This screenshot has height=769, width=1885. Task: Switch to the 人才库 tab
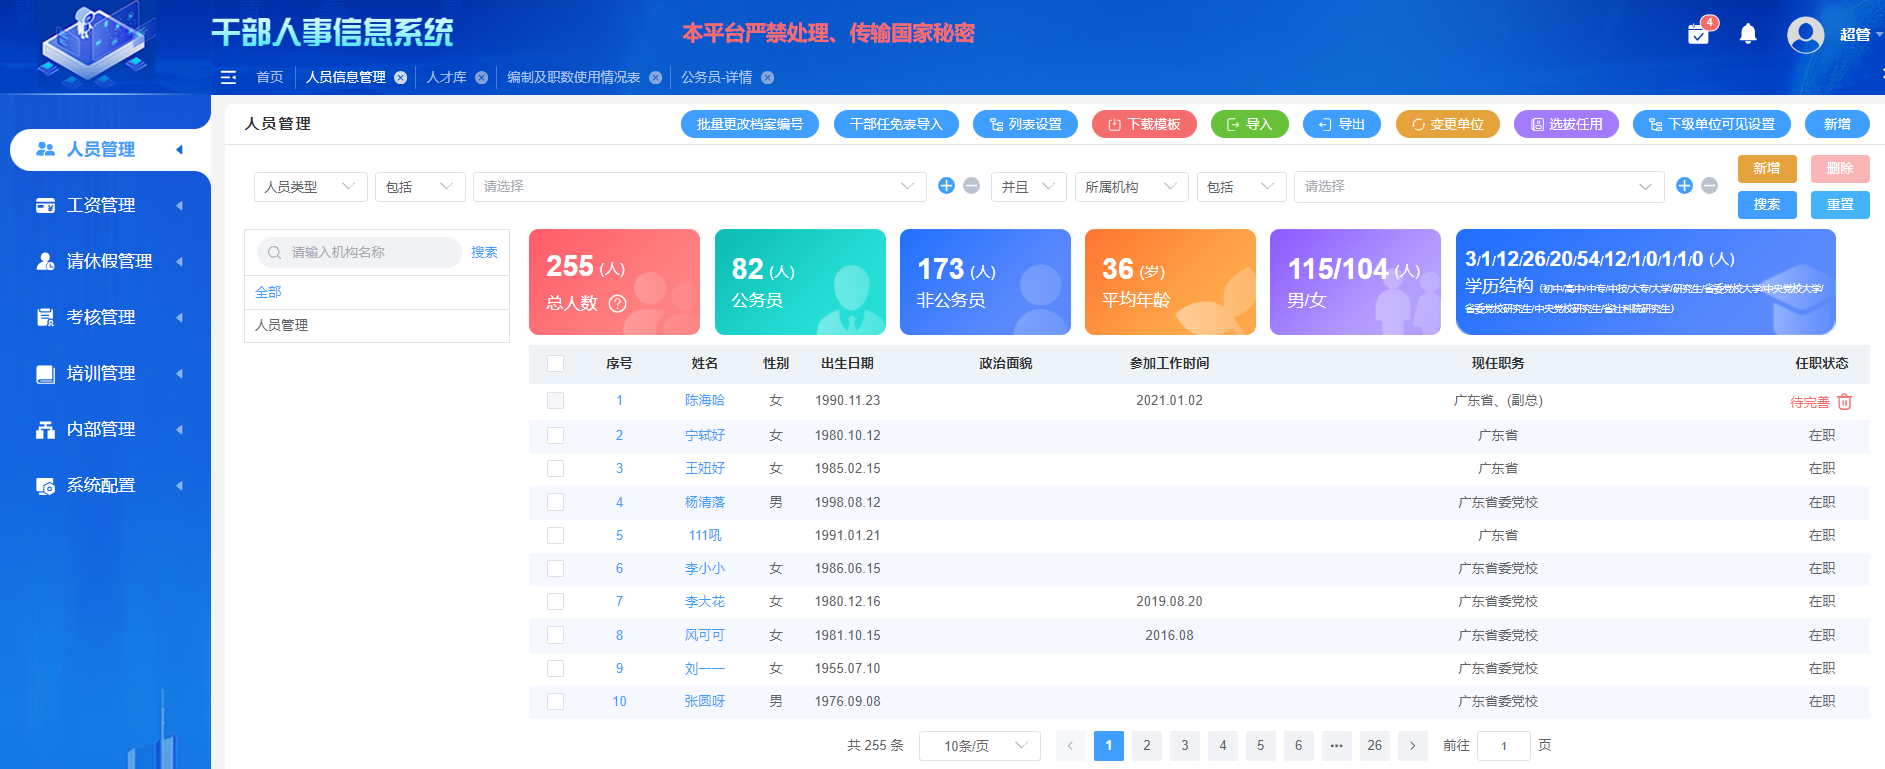[446, 77]
